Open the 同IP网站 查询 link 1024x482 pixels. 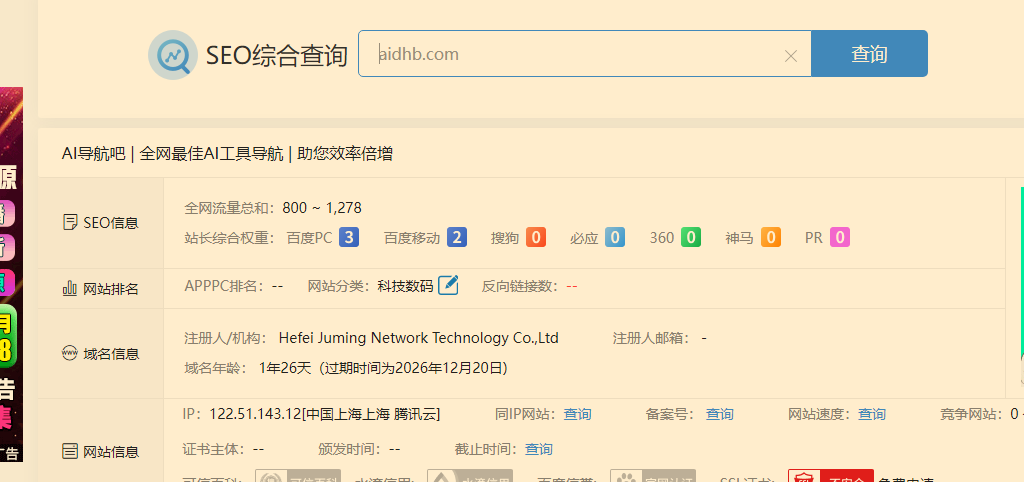coord(577,414)
